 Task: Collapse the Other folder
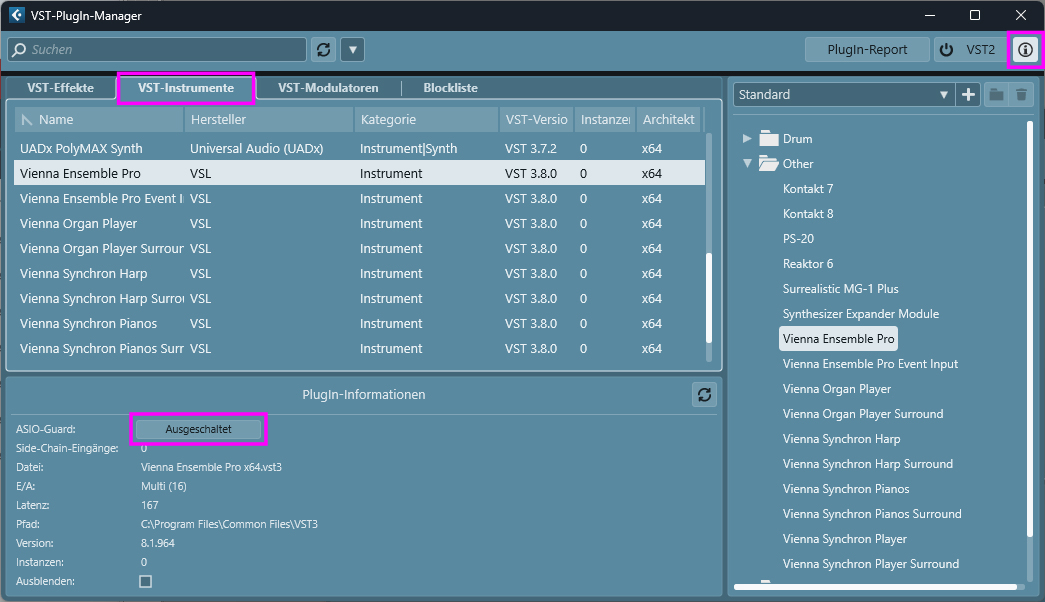(x=747, y=163)
